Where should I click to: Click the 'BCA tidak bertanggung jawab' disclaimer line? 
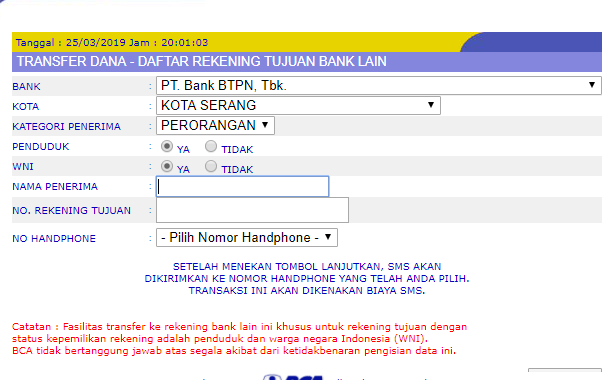[234, 351]
